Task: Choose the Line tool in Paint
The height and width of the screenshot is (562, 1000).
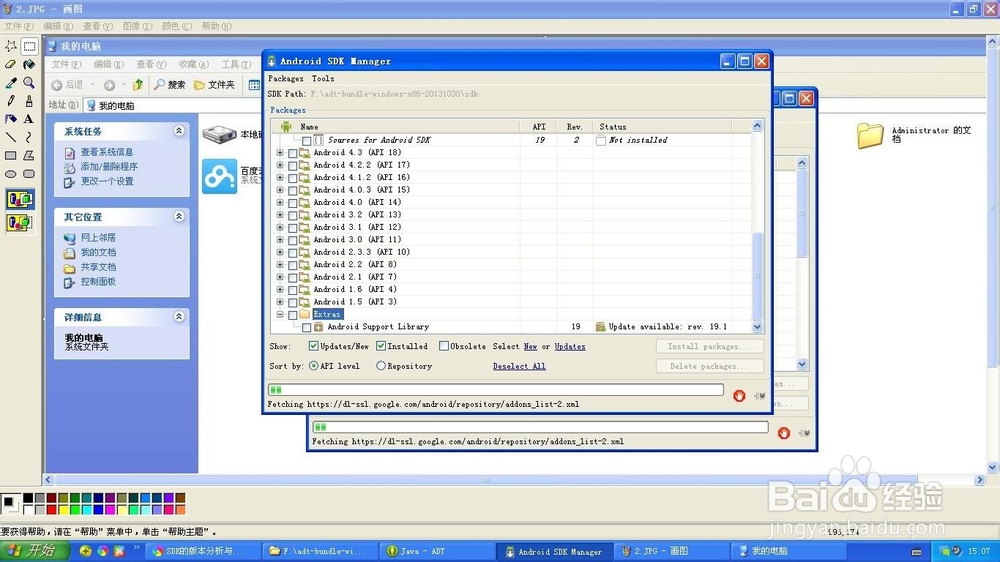Action: pos(11,137)
